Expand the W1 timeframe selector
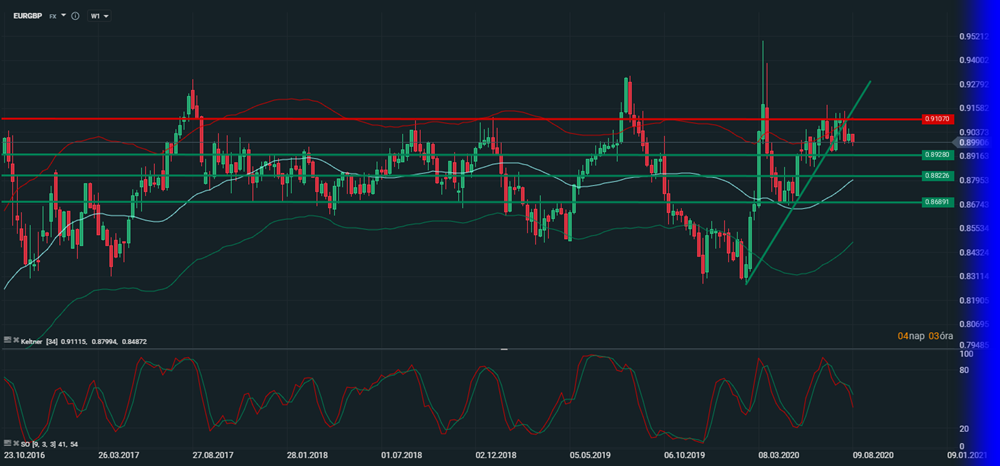1000x466 pixels. (x=100, y=16)
